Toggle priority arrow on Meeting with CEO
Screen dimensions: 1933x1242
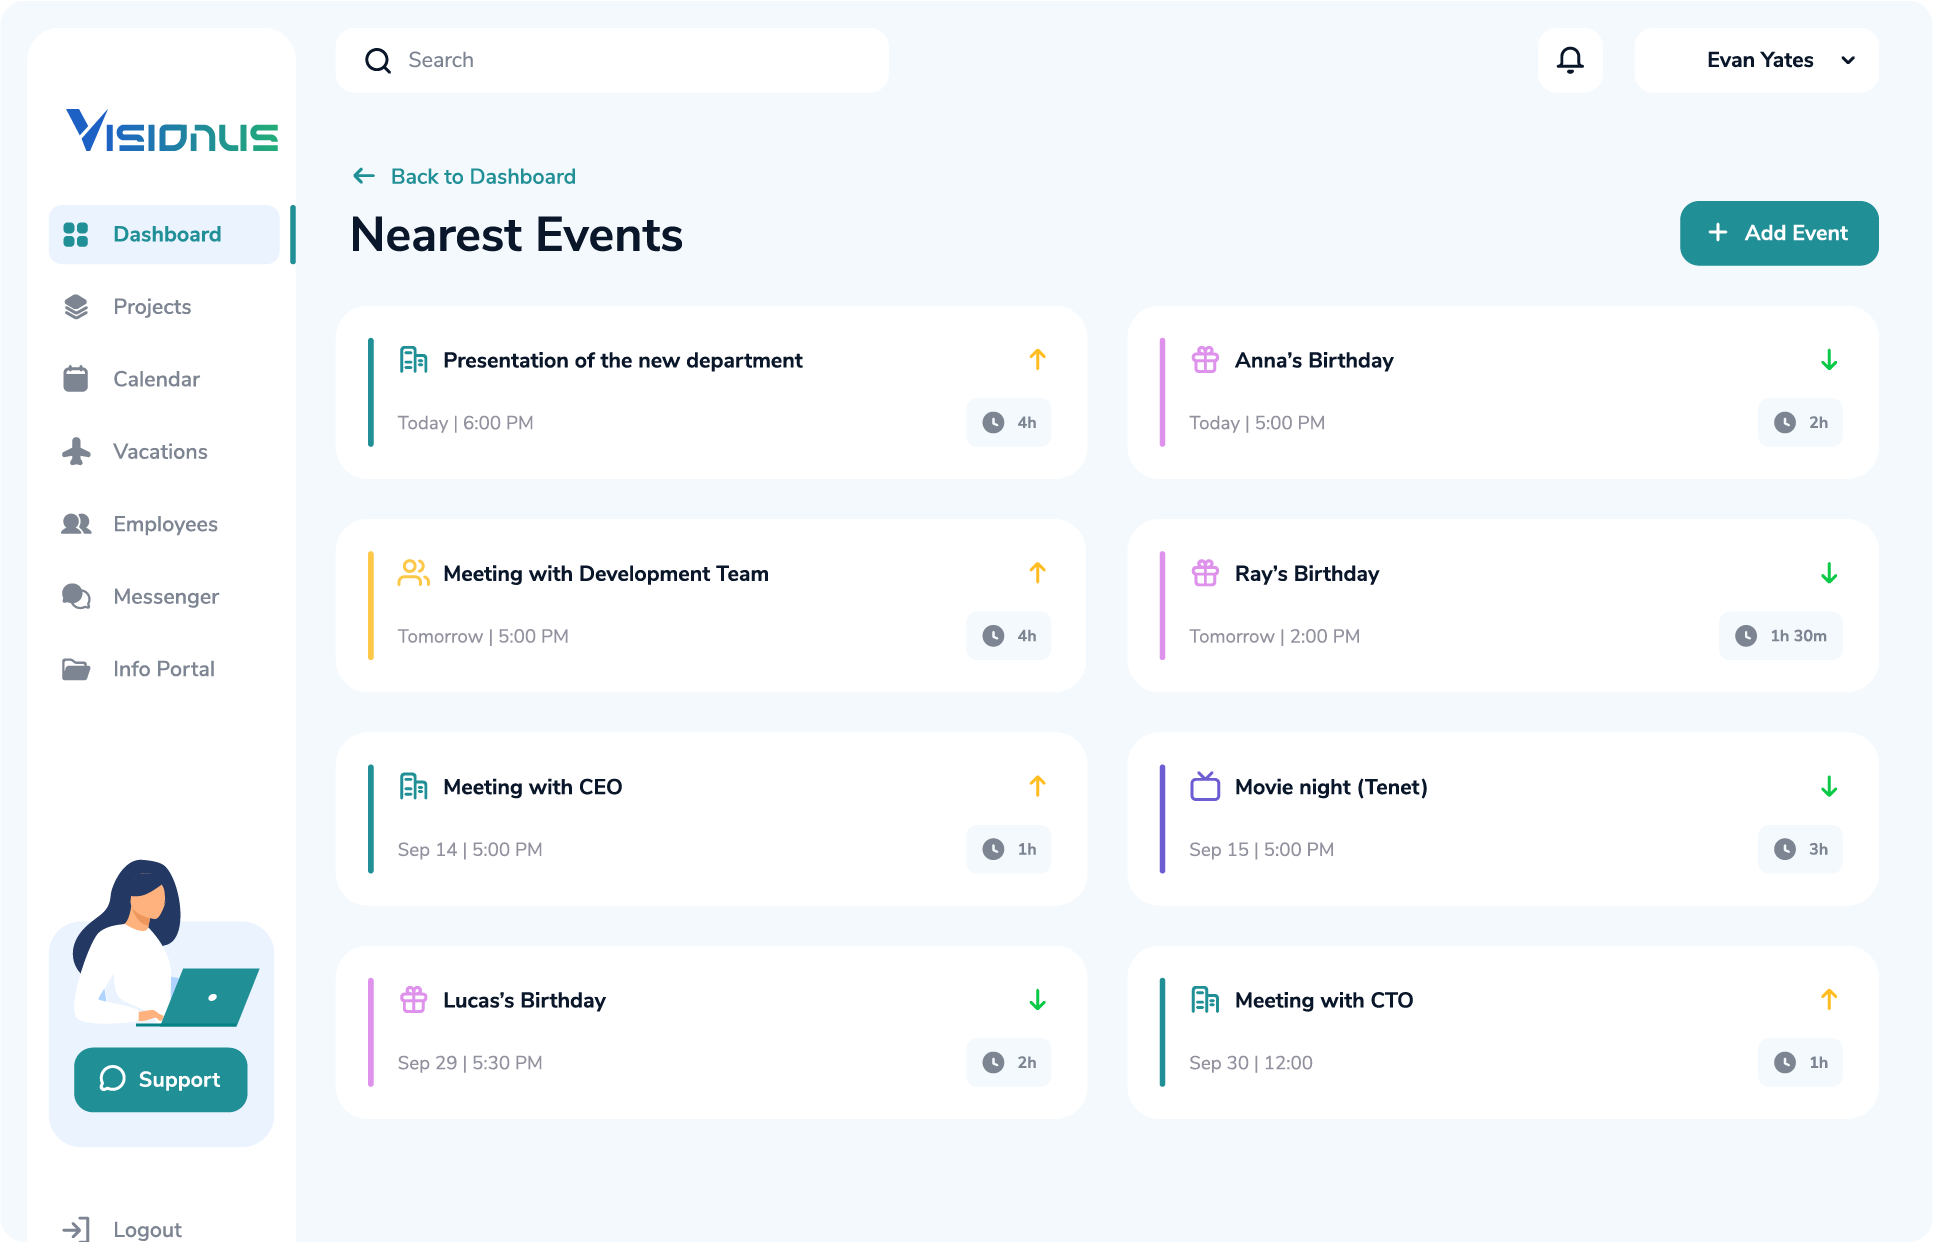[1038, 786]
